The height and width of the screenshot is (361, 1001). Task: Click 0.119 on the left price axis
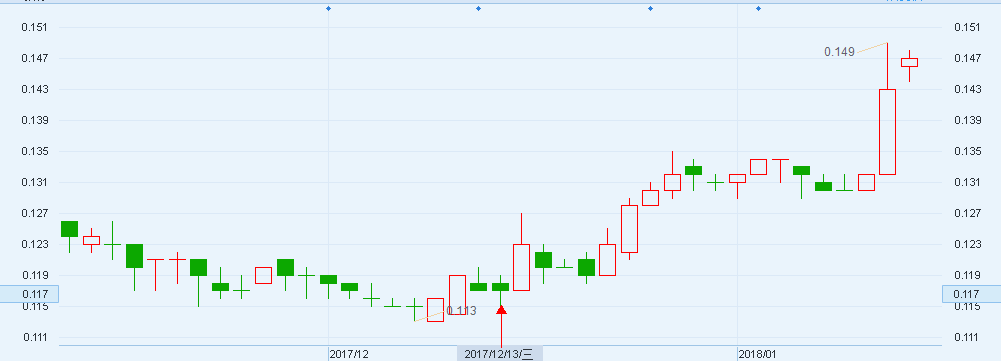coord(34,275)
